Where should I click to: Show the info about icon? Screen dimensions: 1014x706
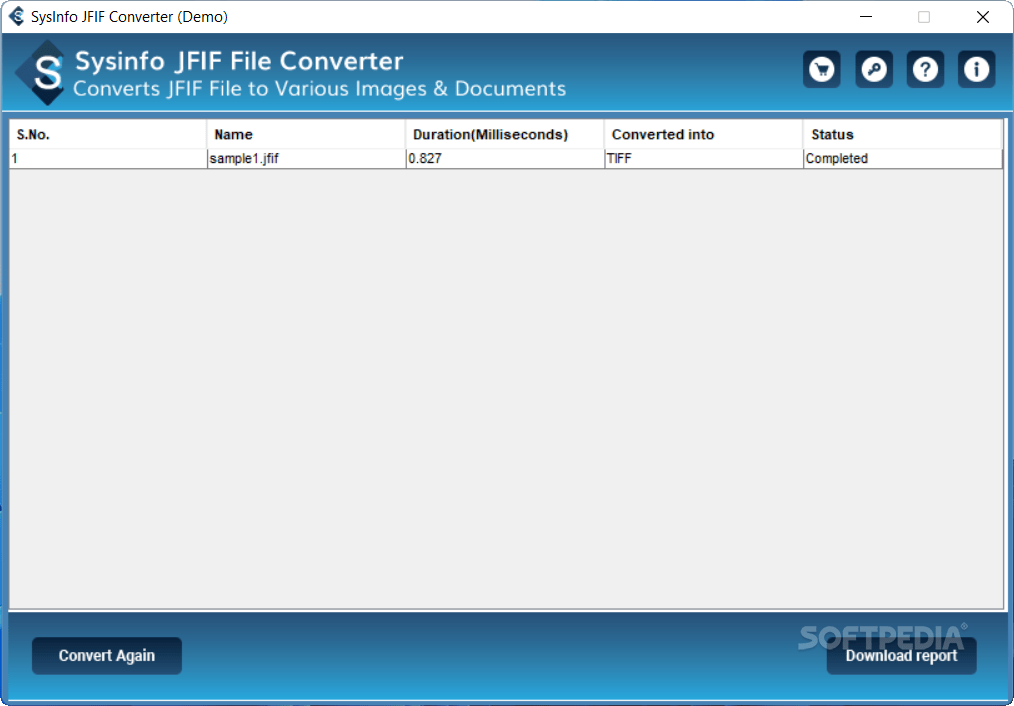point(976,69)
